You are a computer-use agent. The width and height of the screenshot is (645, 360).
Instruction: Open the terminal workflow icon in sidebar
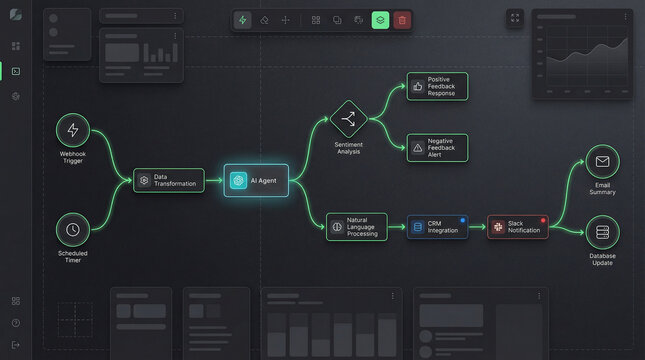[x=16, y=71]
